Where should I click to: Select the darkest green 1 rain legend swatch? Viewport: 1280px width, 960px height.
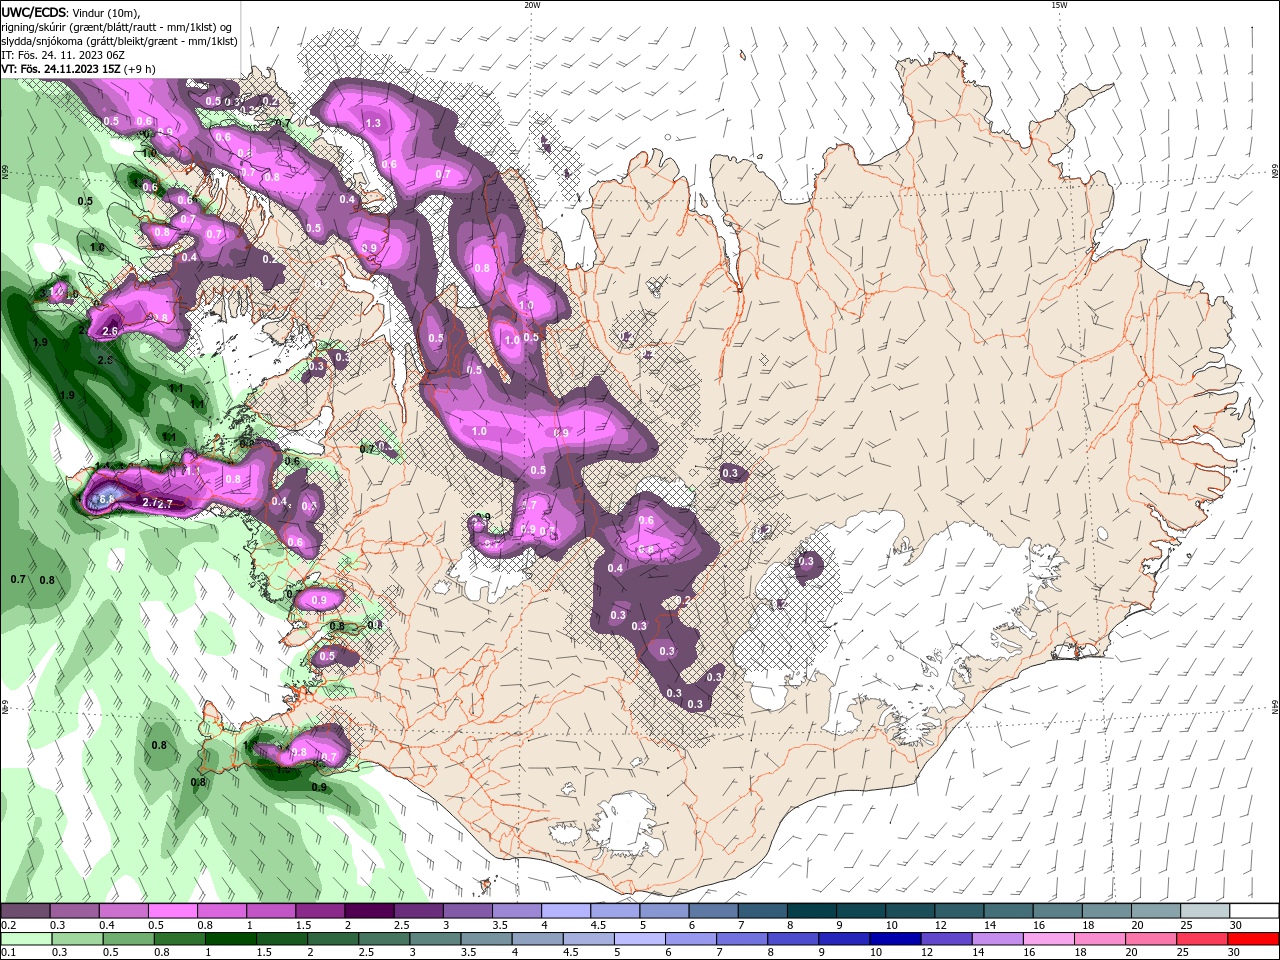230,939
